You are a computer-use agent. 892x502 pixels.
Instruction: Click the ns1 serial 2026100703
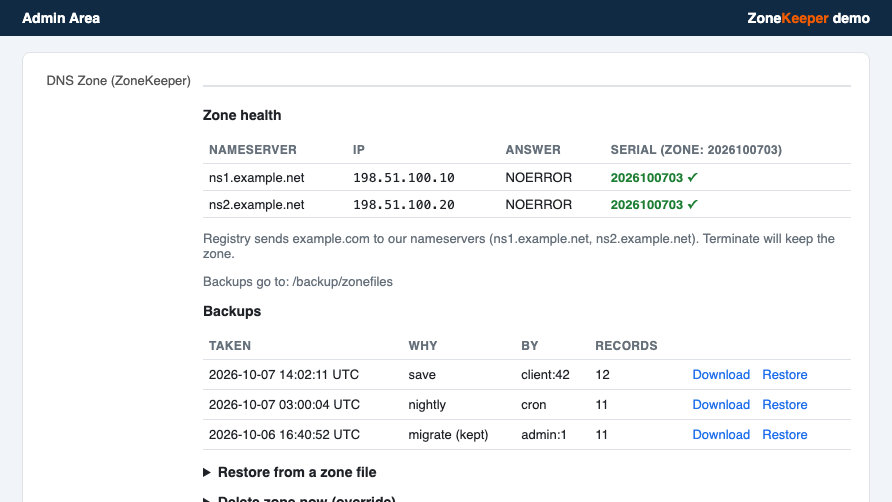coord(647,178)
